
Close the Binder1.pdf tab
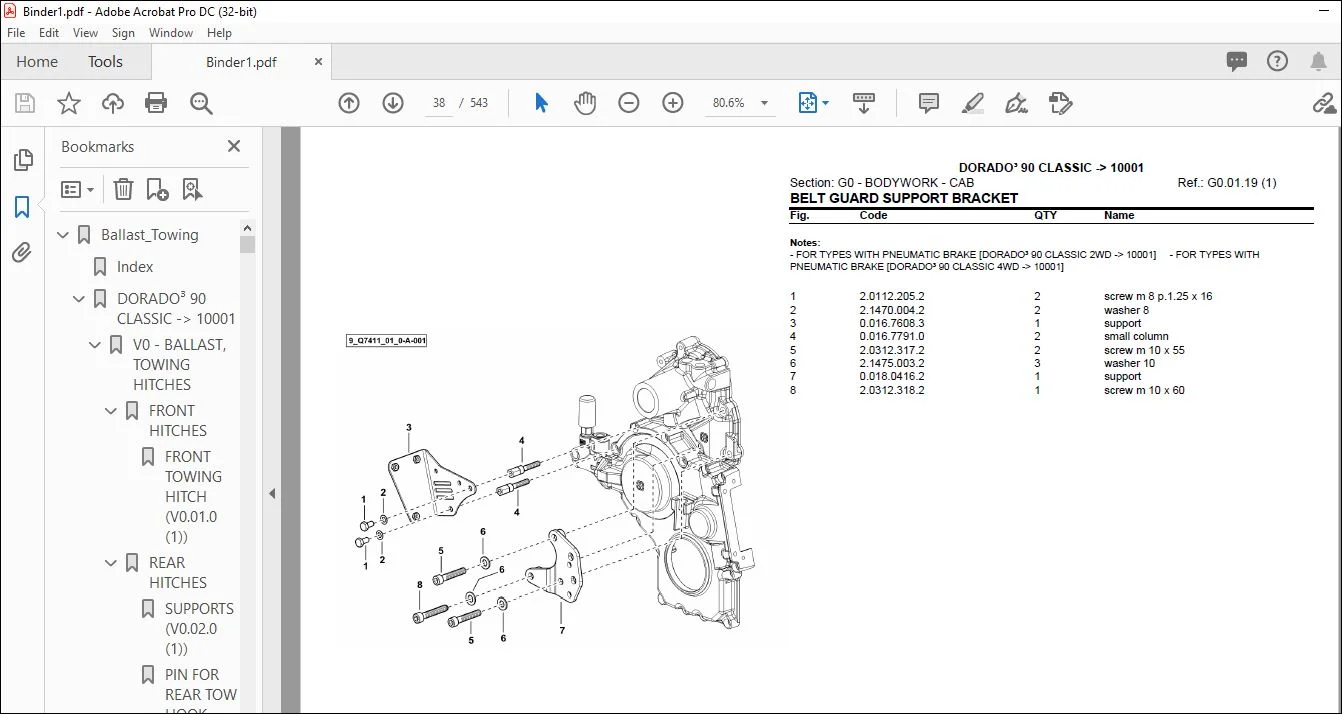[x=319, y=62]
